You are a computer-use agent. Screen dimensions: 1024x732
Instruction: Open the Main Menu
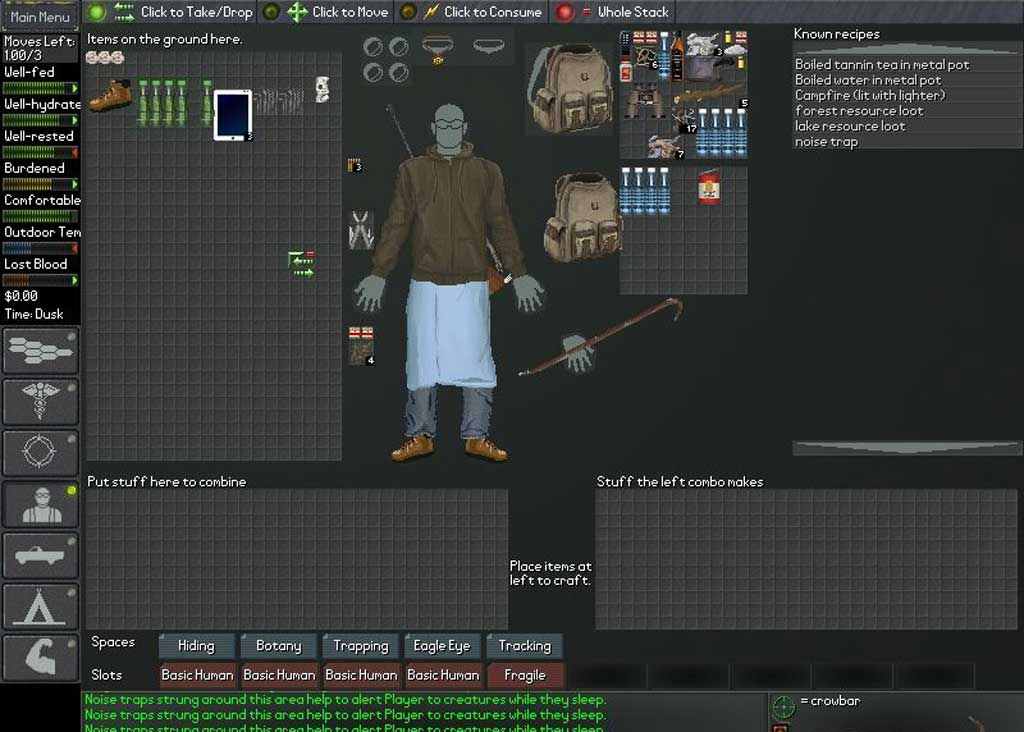tap(40, 16)
